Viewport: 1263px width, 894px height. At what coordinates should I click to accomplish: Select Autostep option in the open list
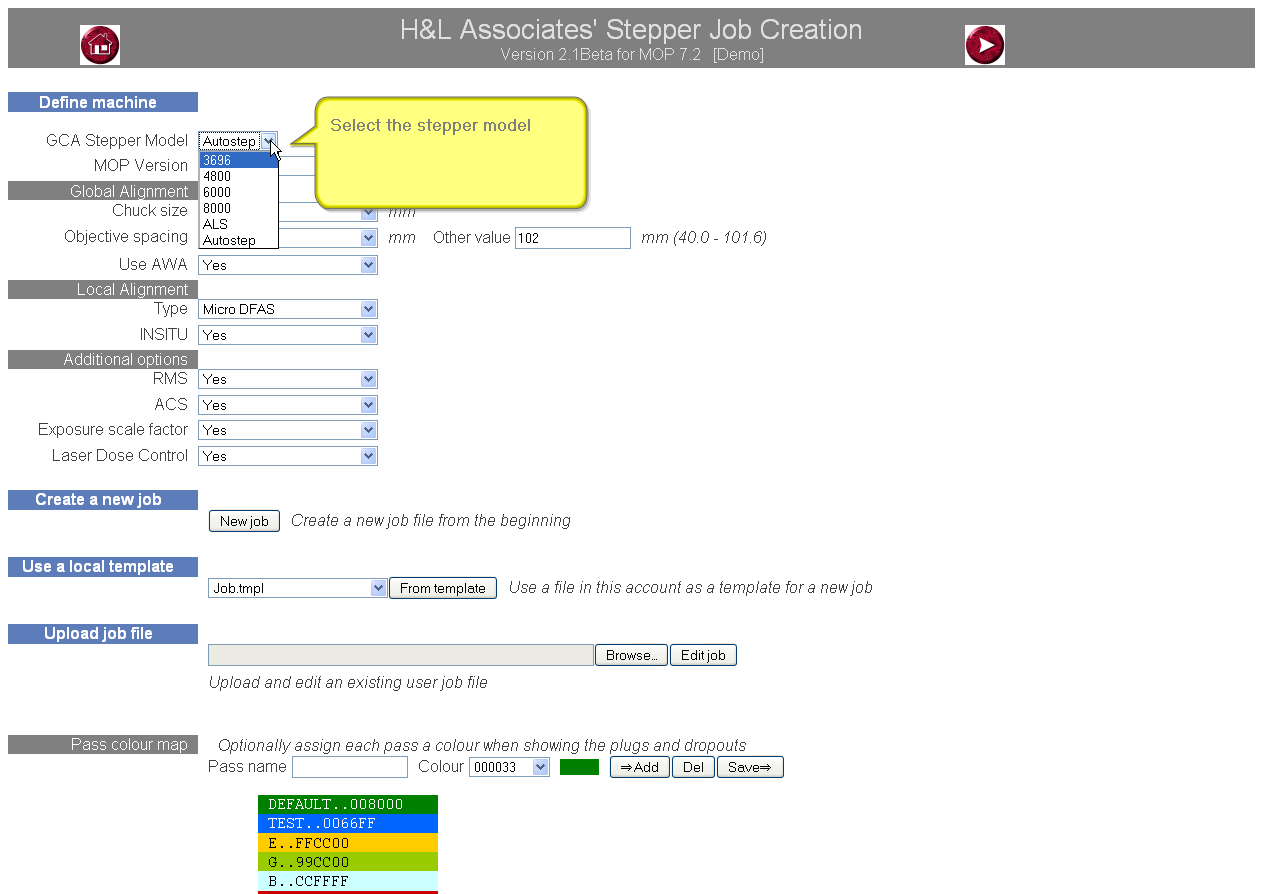(x=239, y=240)
